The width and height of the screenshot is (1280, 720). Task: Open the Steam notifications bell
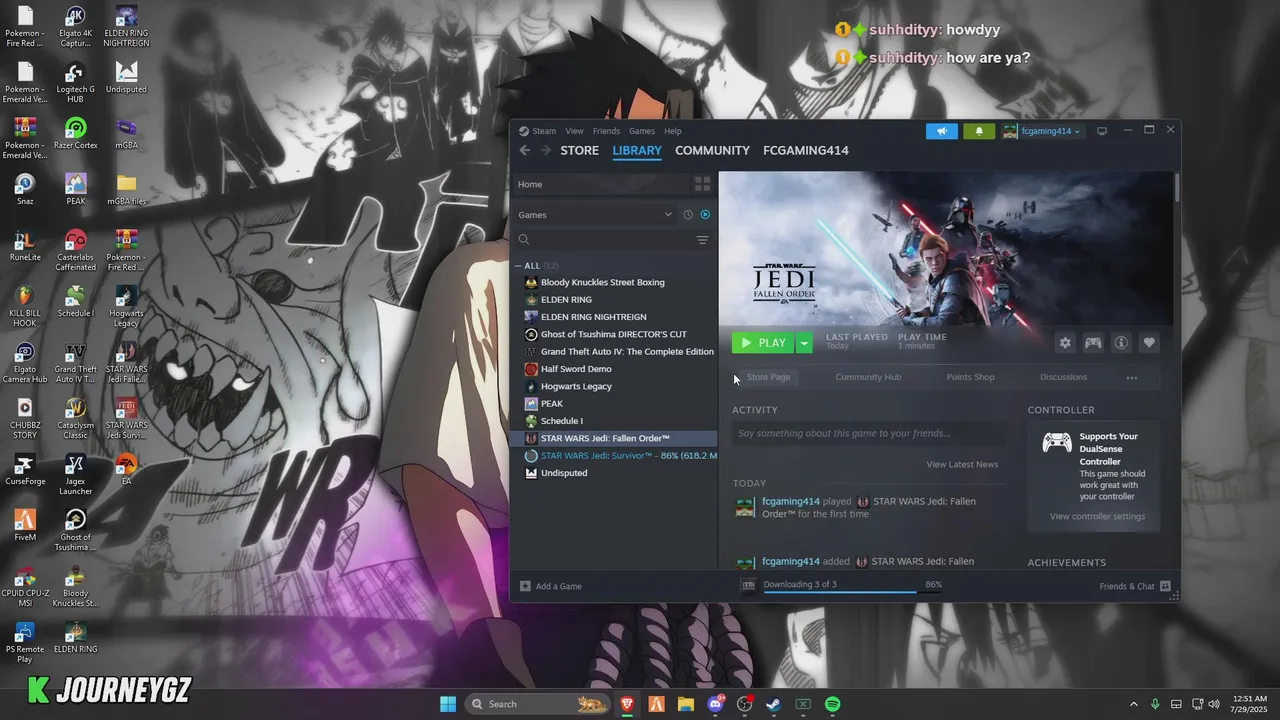(979, 131)
